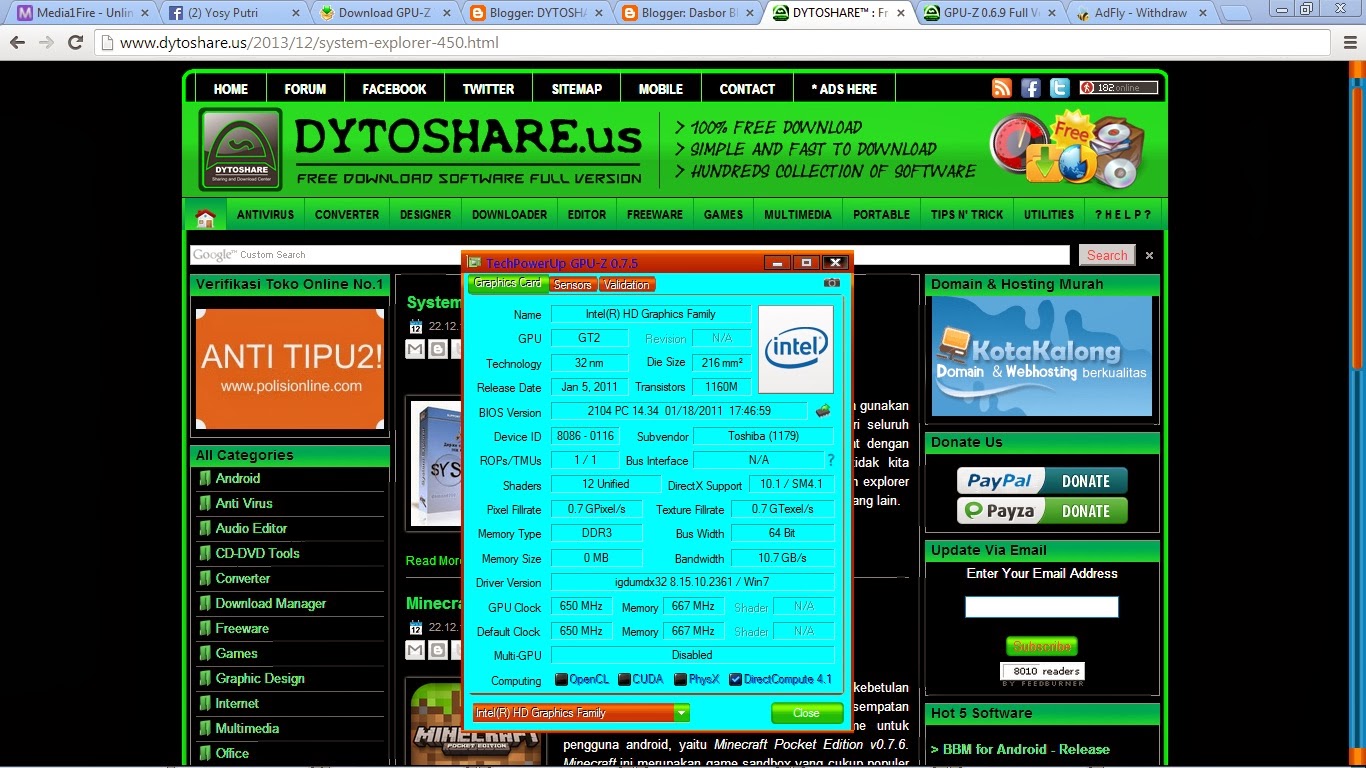Open the FORUM menu item
Screen dimensions: 1366x768
click(x=305, y=89)
